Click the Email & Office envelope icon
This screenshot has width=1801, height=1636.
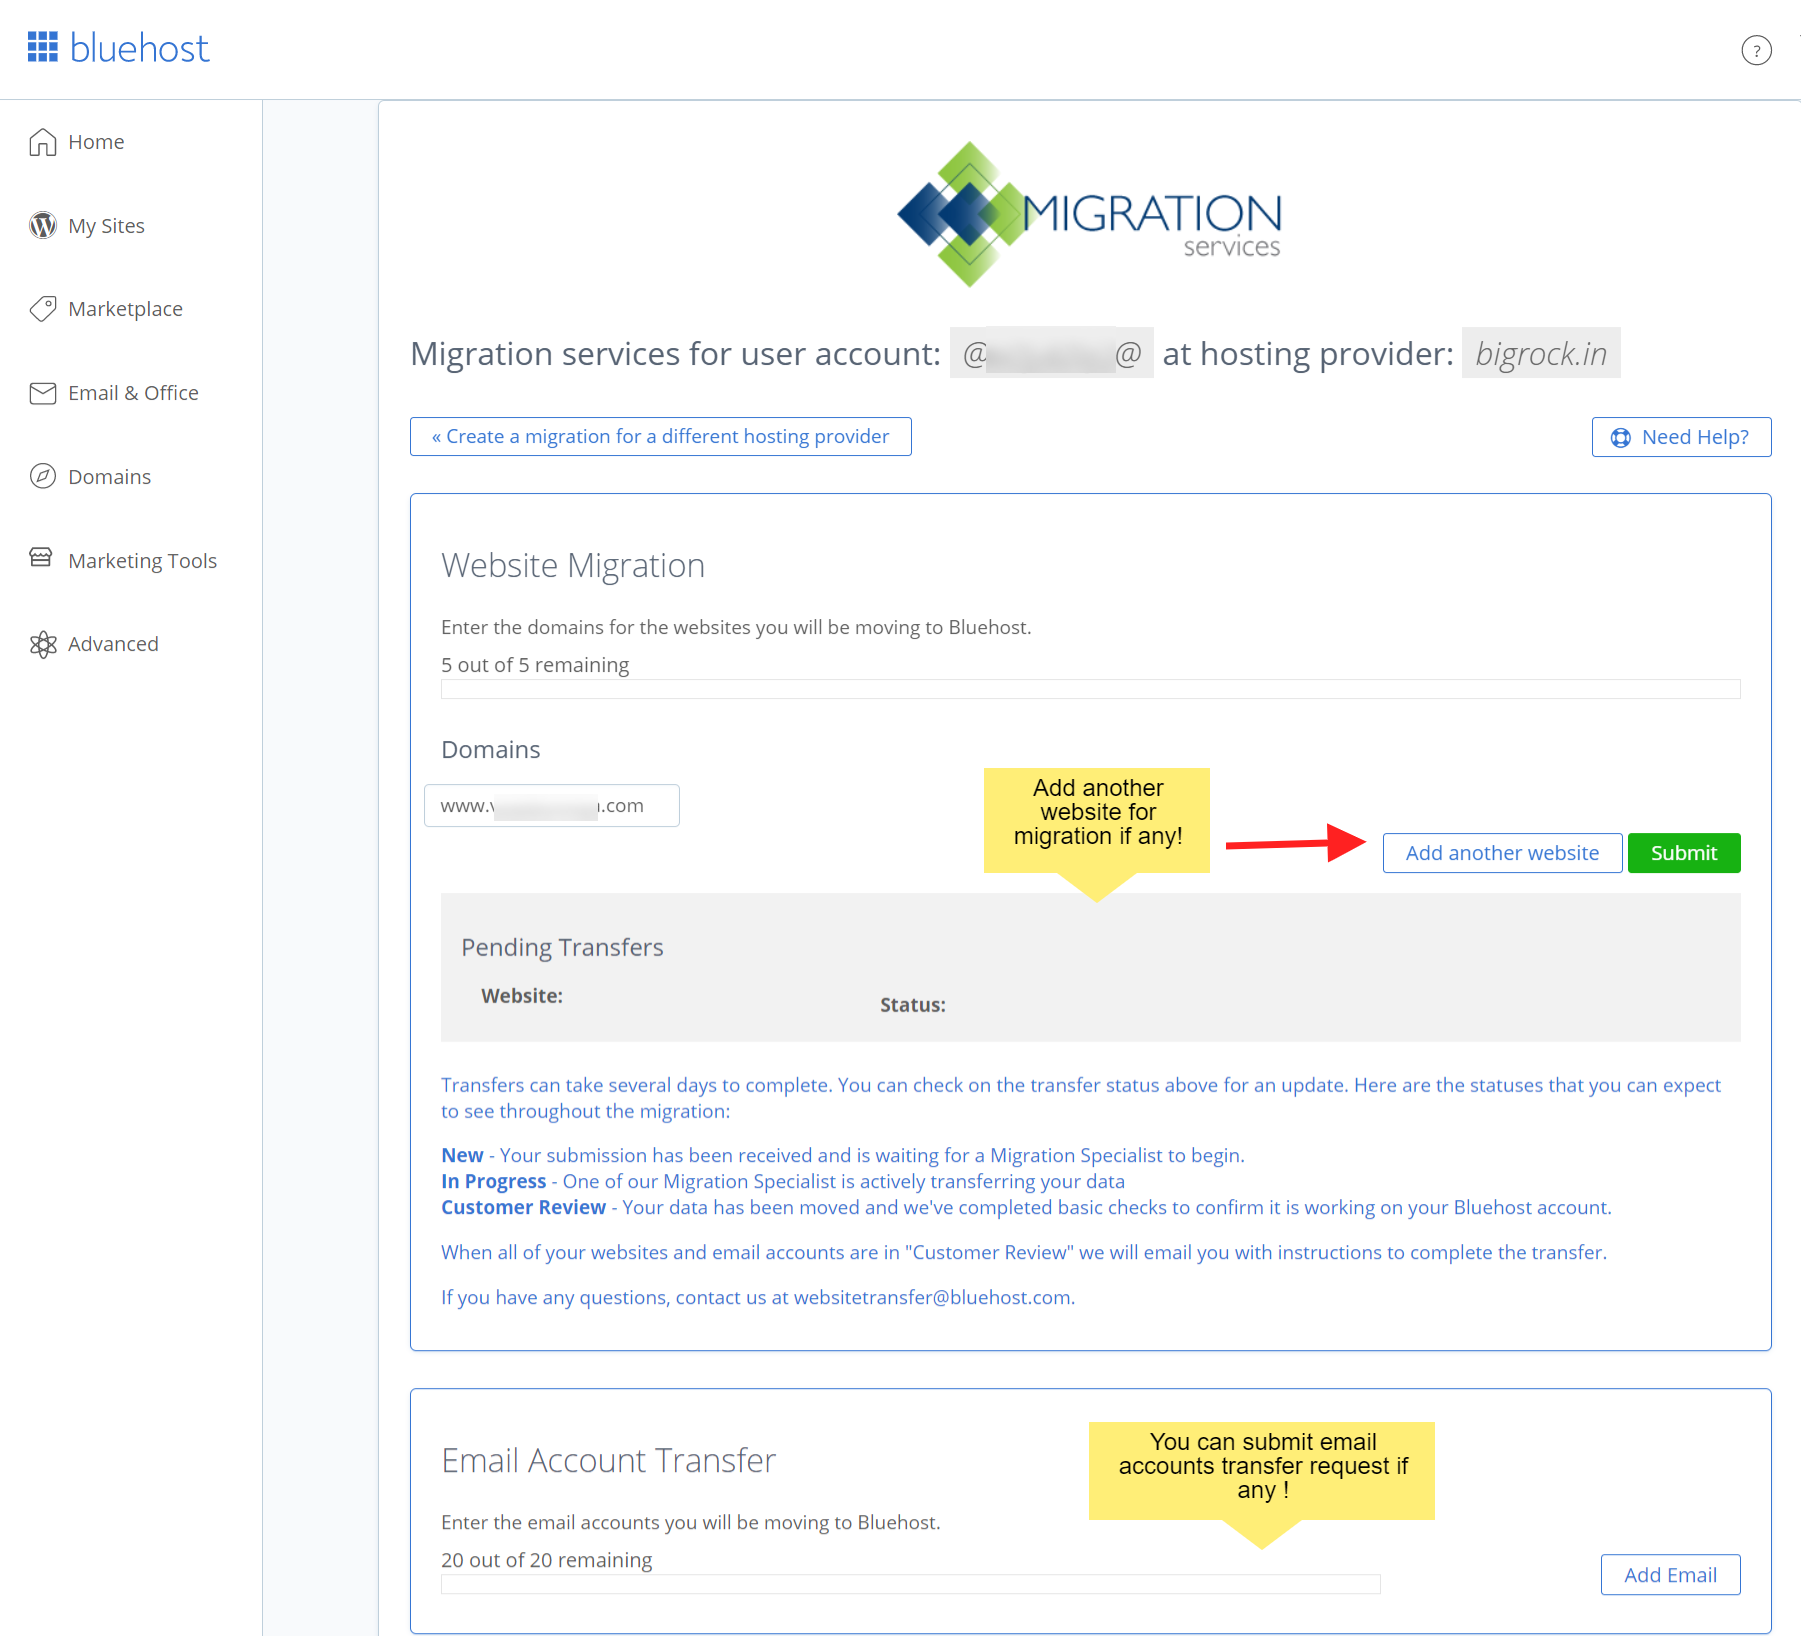coord(42,393)
